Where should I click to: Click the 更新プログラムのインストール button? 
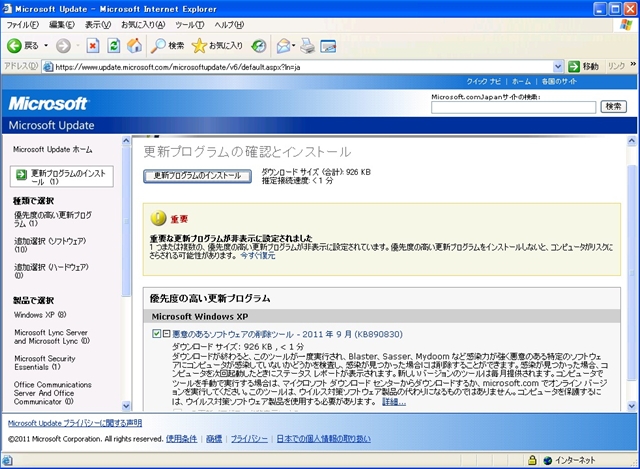[197, 176]
